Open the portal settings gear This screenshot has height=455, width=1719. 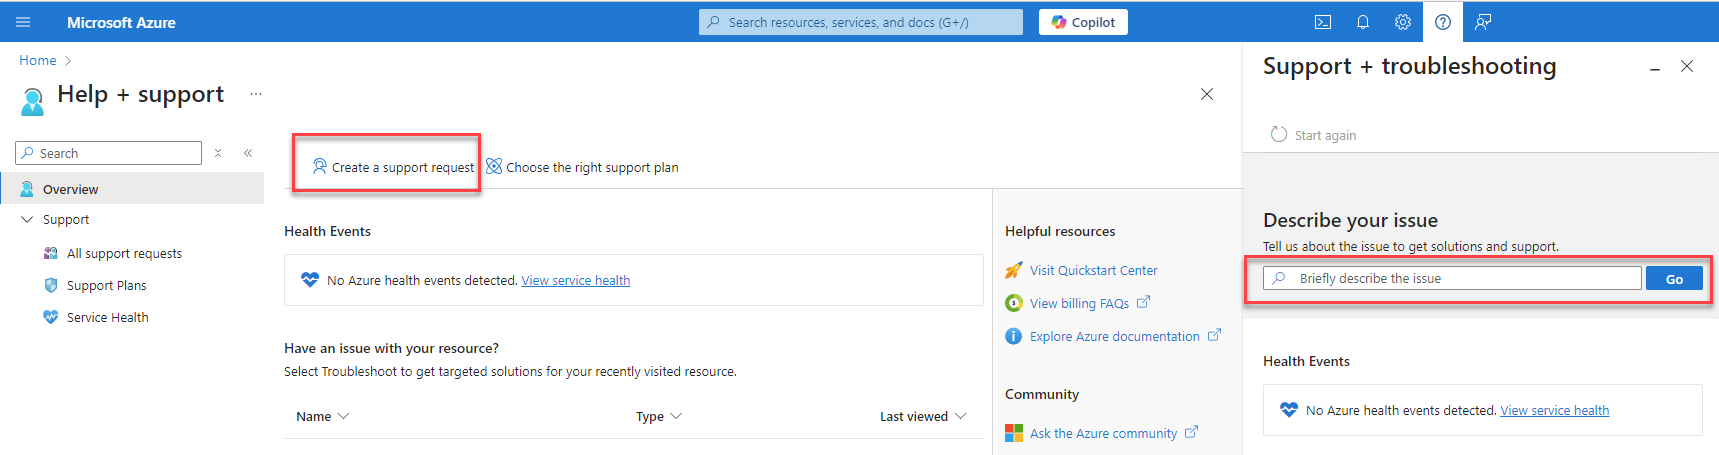tap(1403, 22)
